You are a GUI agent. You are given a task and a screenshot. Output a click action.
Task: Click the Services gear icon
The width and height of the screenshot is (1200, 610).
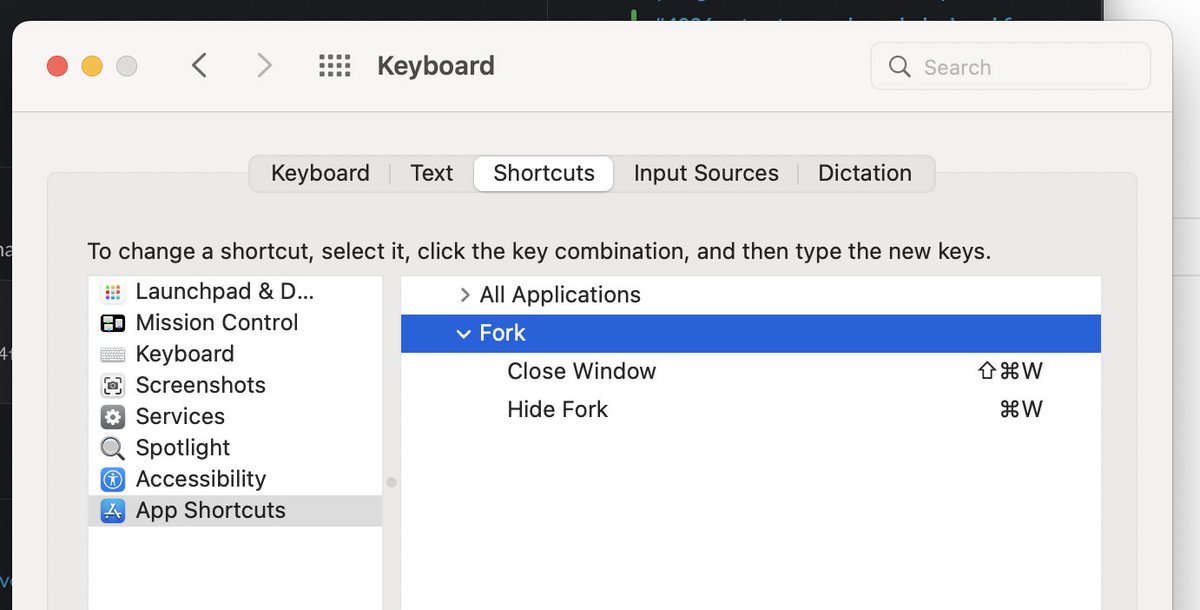tap(113, 416)
